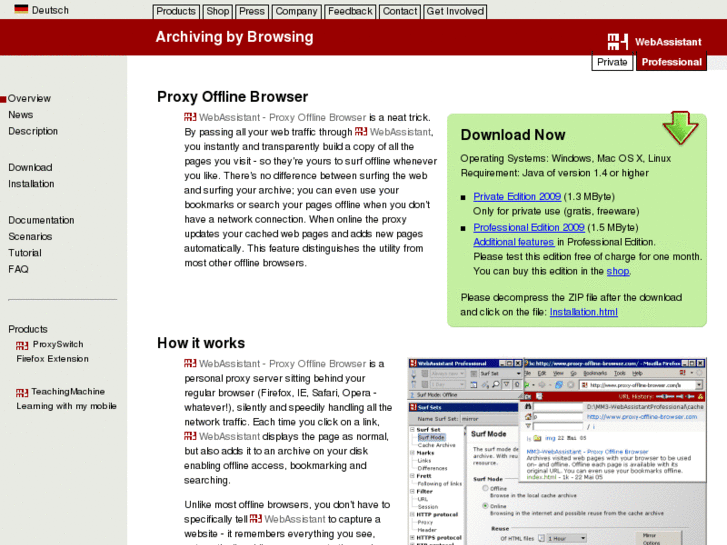The width and height of the screenshot is (727, 545).
Task: Open FAQ in the sidebar
Action: coord(18,269)
